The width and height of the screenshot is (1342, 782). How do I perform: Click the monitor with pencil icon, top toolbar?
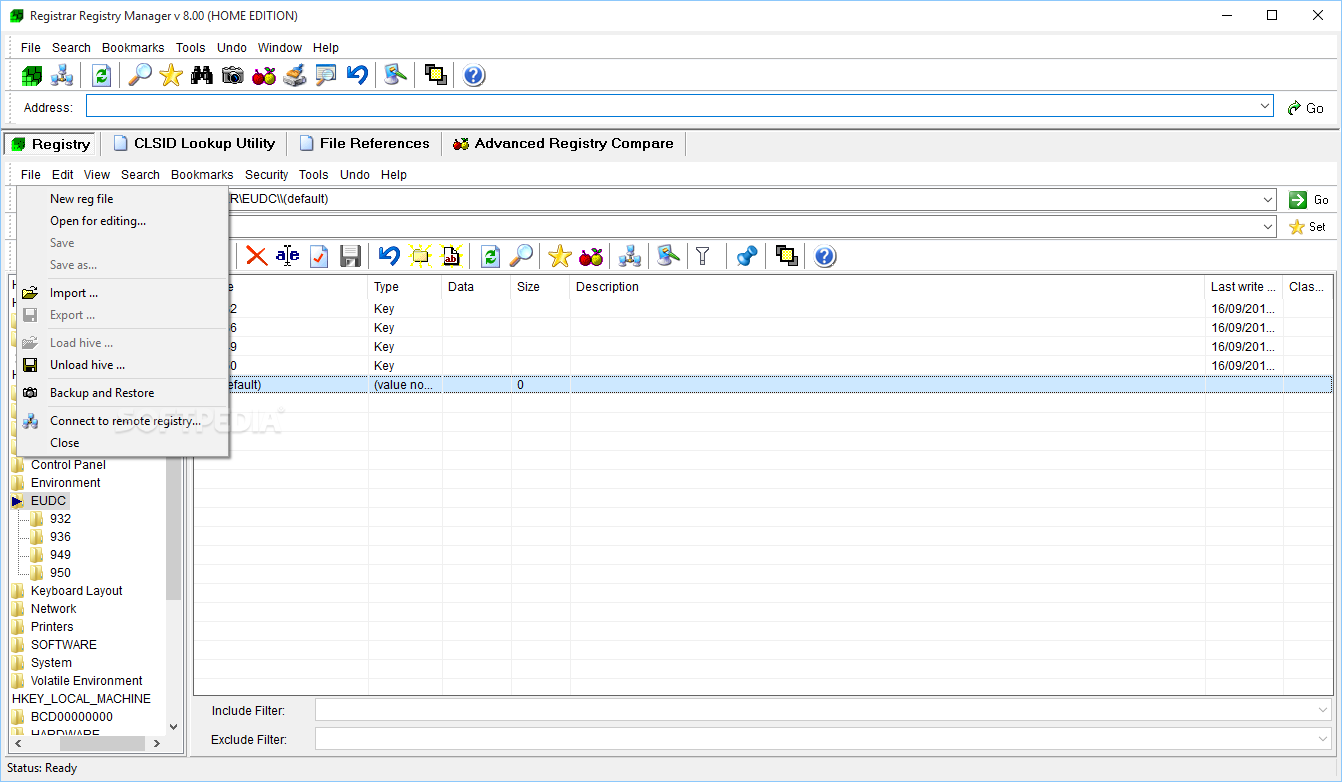click(x=396, y=75)
